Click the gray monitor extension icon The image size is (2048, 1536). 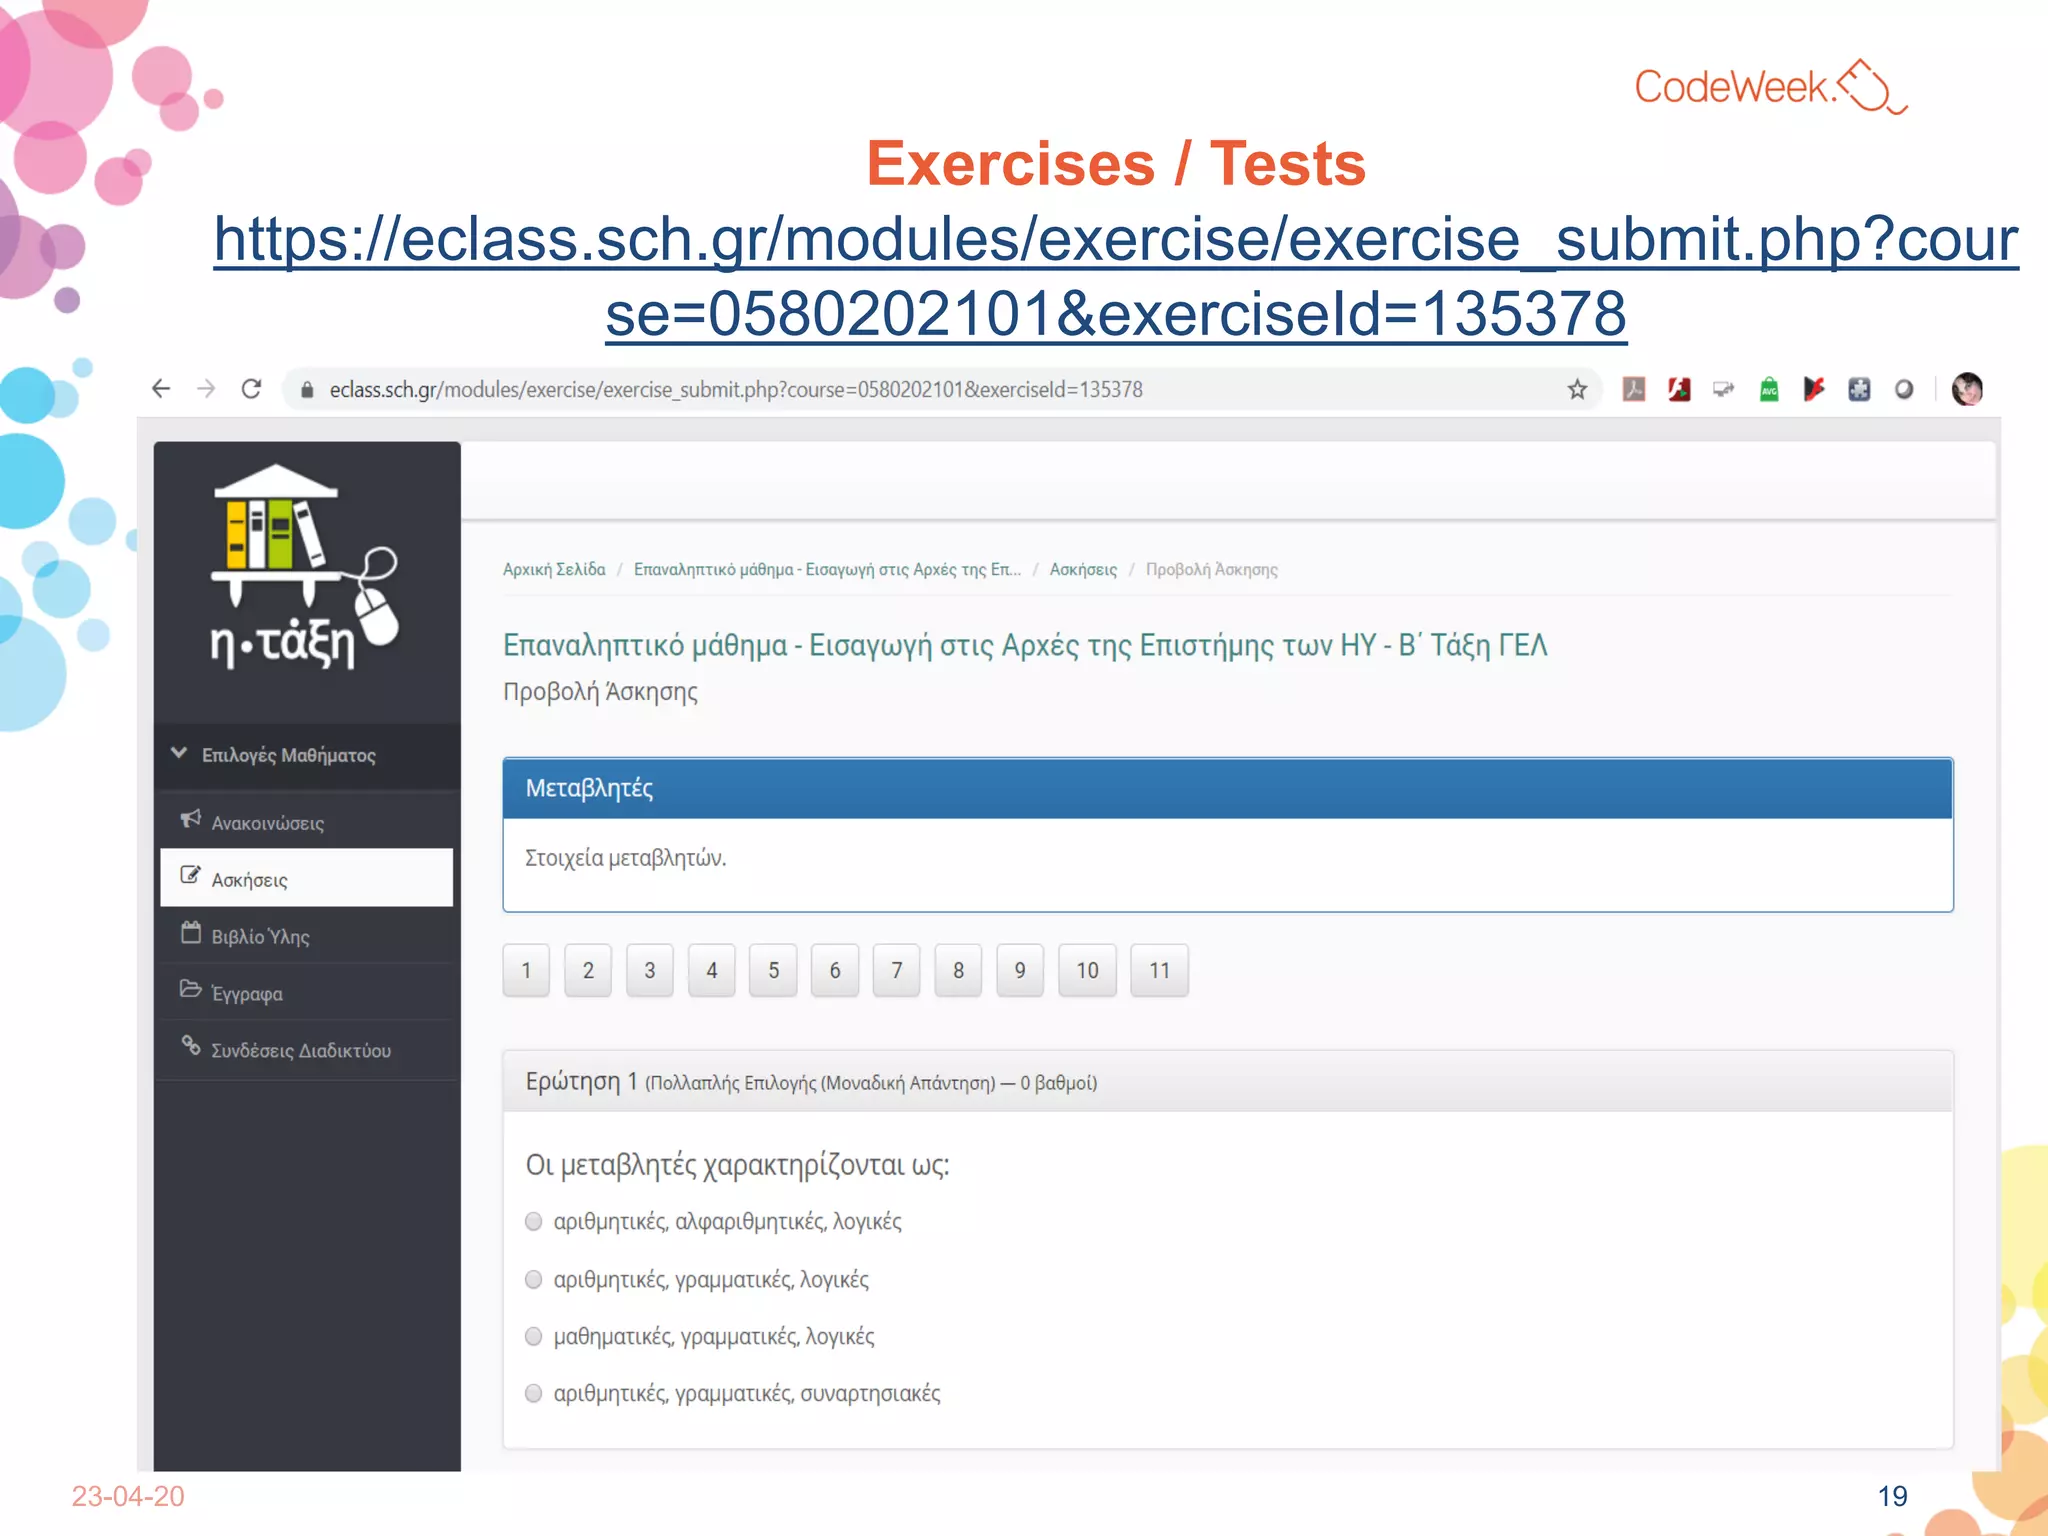(x=1723, y=389)
